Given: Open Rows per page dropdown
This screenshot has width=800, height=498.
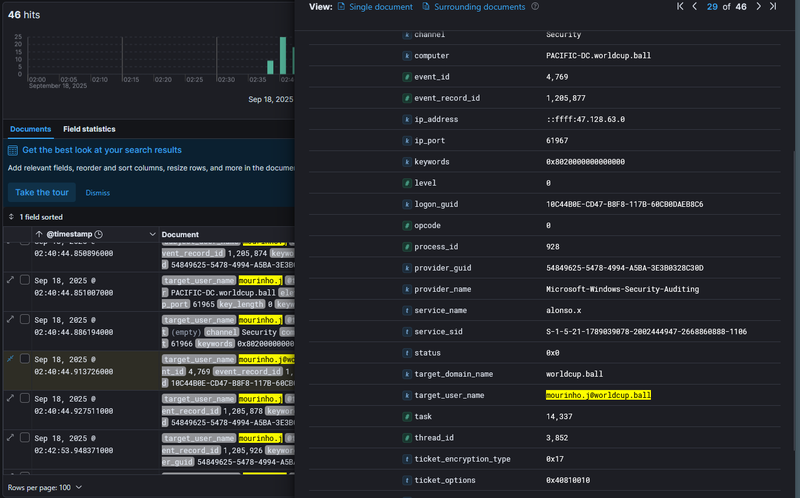Looking at the screenshot, I should 44,487.
